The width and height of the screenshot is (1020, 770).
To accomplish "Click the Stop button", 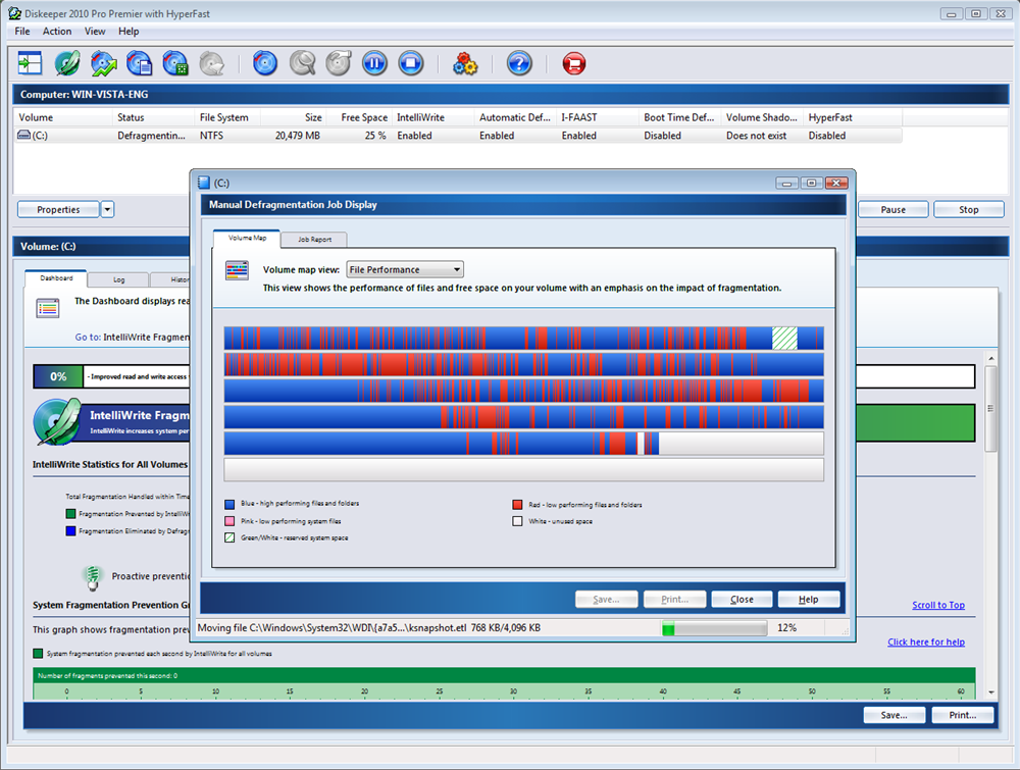I will (x=969, y=209).
